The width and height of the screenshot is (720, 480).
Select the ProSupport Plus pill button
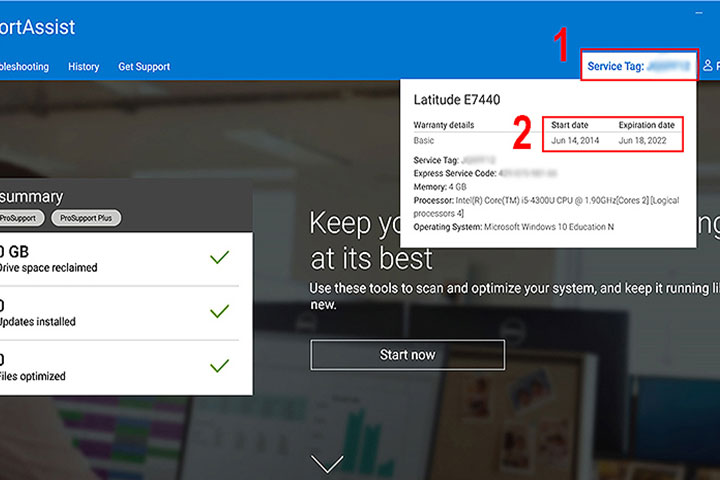pos(86,218)
